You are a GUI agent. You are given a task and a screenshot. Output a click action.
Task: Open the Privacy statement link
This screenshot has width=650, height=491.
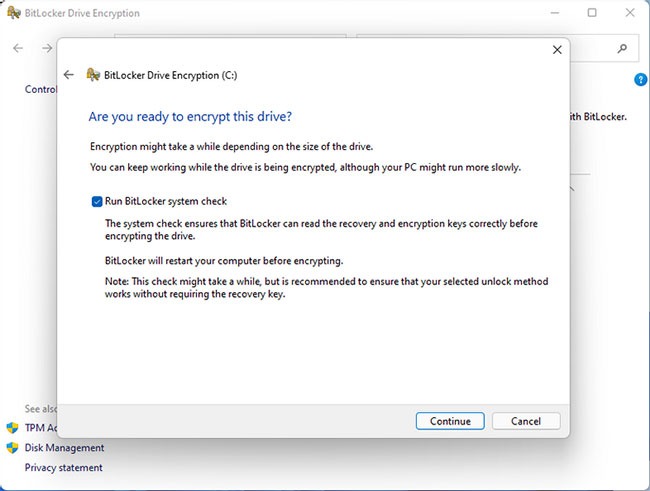click(63, 467)
